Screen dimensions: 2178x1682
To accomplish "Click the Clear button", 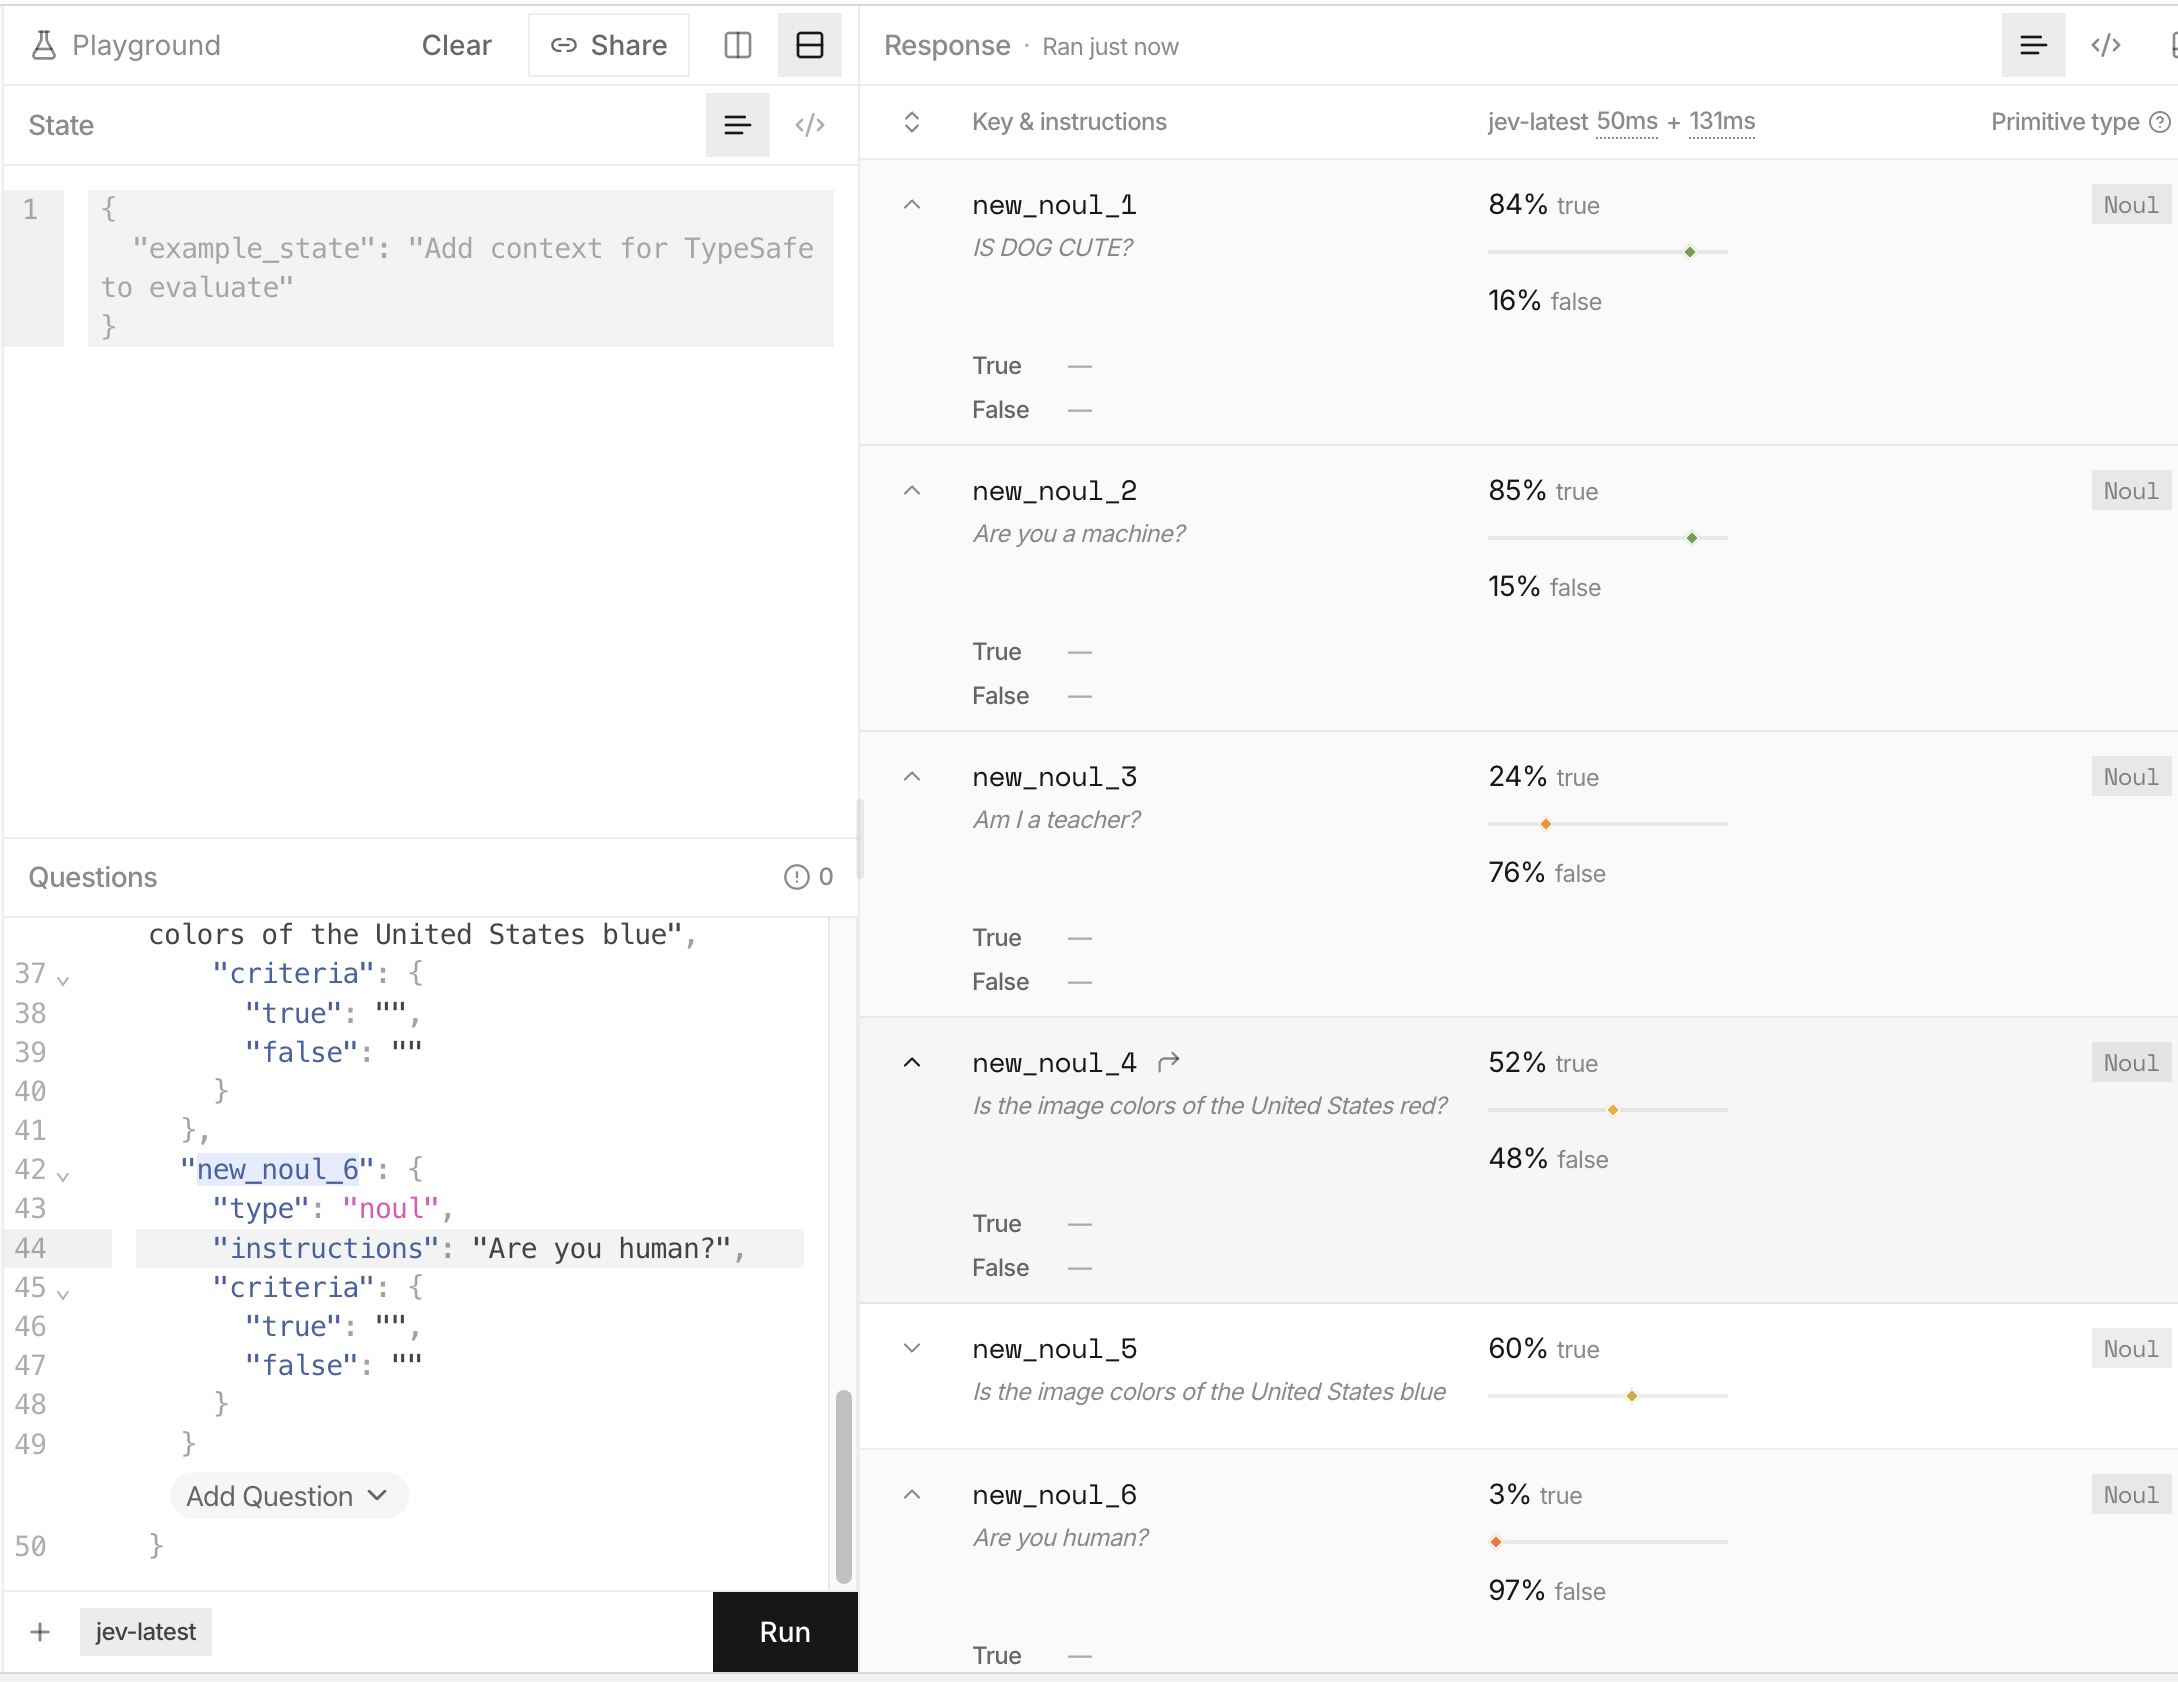I will 456,45.
